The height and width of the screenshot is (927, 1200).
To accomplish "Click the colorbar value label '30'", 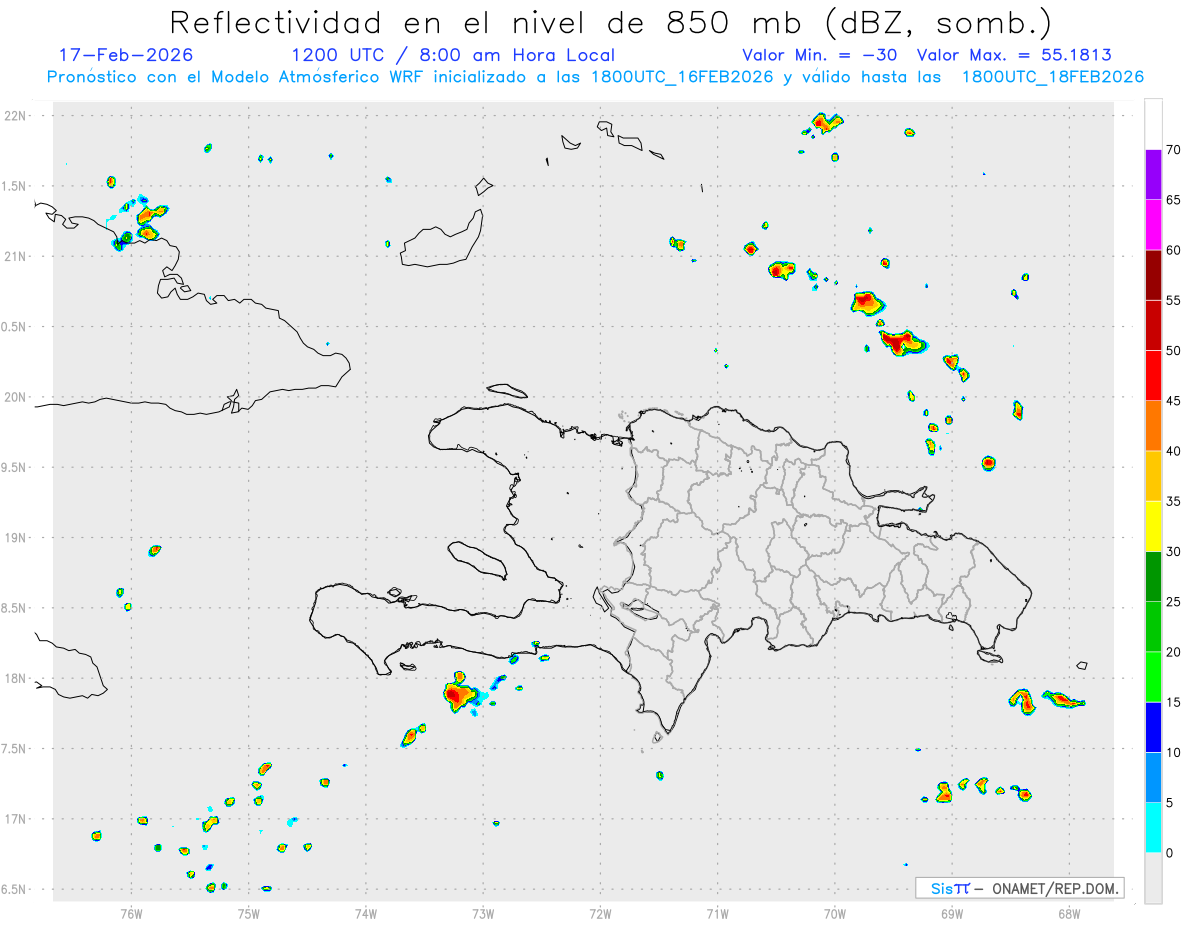I will click(x=1174, y=552).
